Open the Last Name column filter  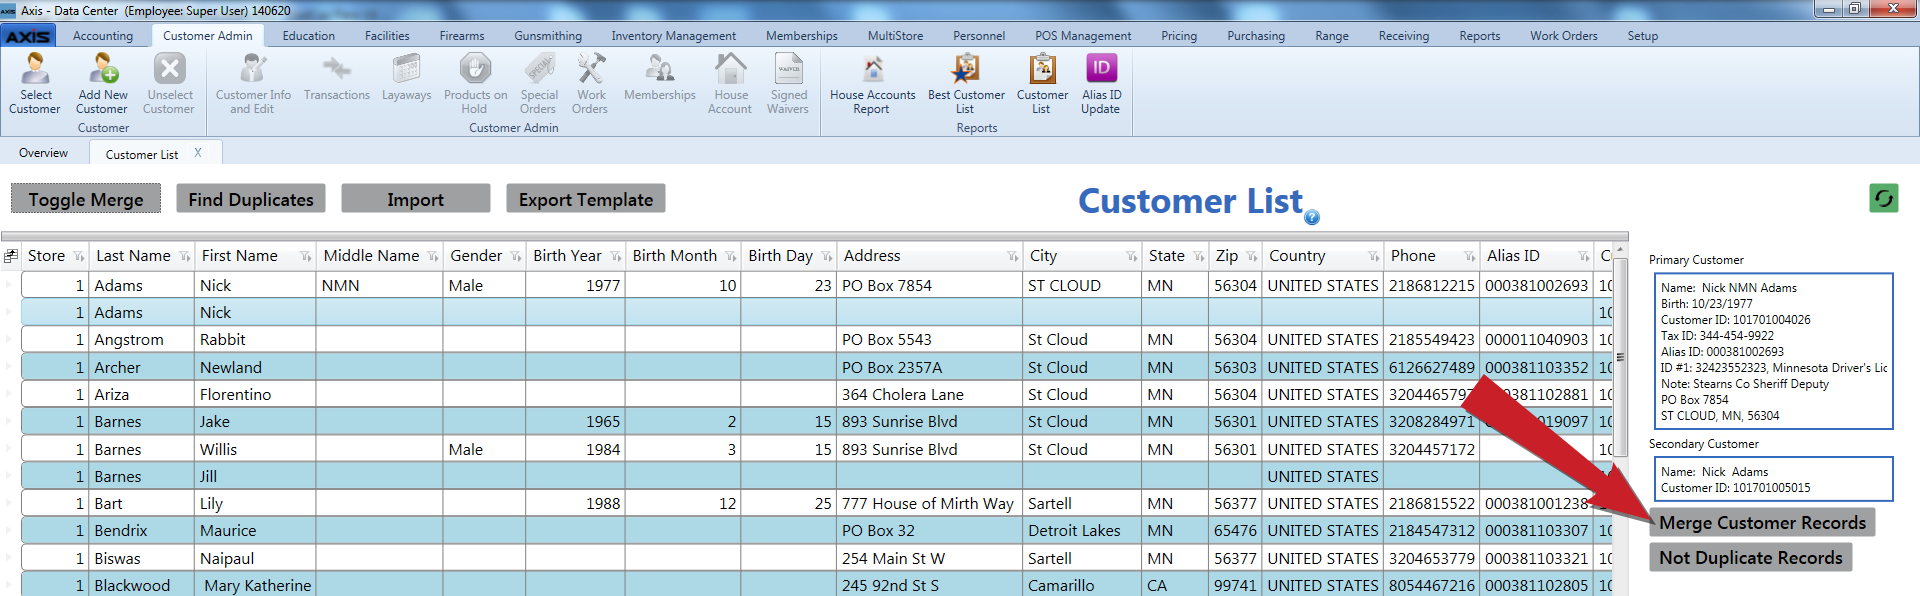click(185, 257)
